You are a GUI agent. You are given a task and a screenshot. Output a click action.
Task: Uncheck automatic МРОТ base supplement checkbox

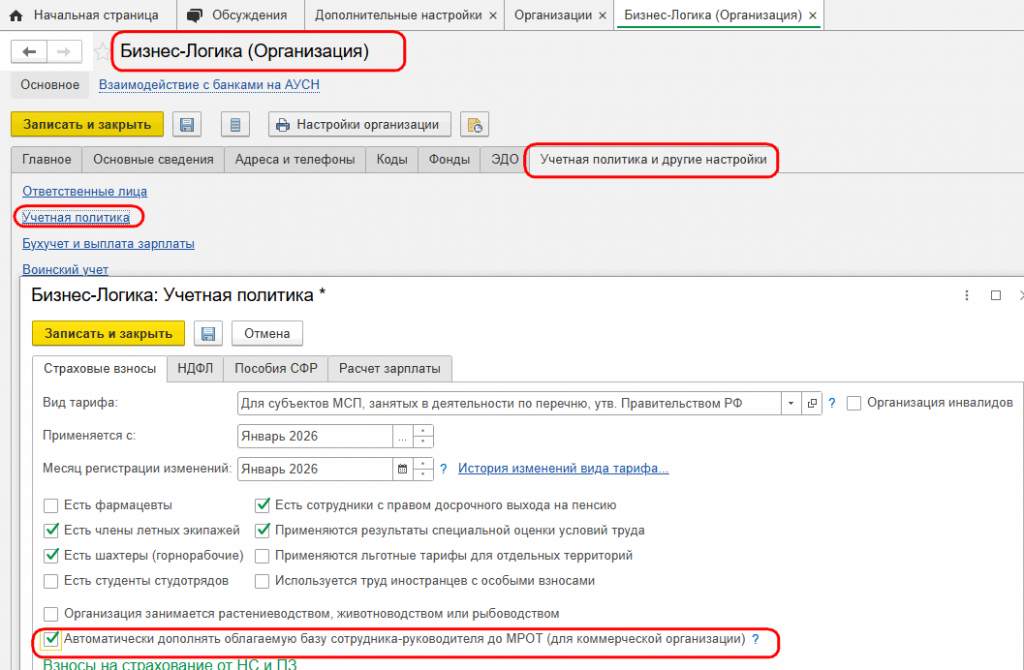click(51, 639)
